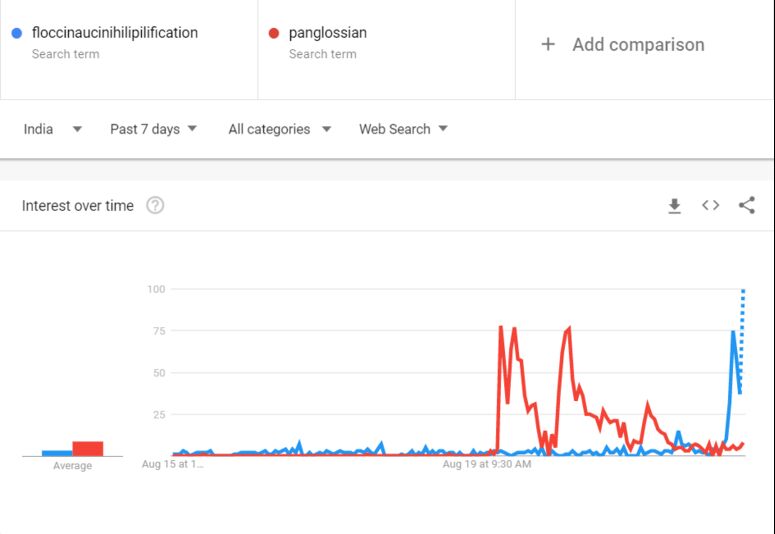Open the embed code icon
Image resolution: width=775 pixels, height=534 pixels.
710,205
